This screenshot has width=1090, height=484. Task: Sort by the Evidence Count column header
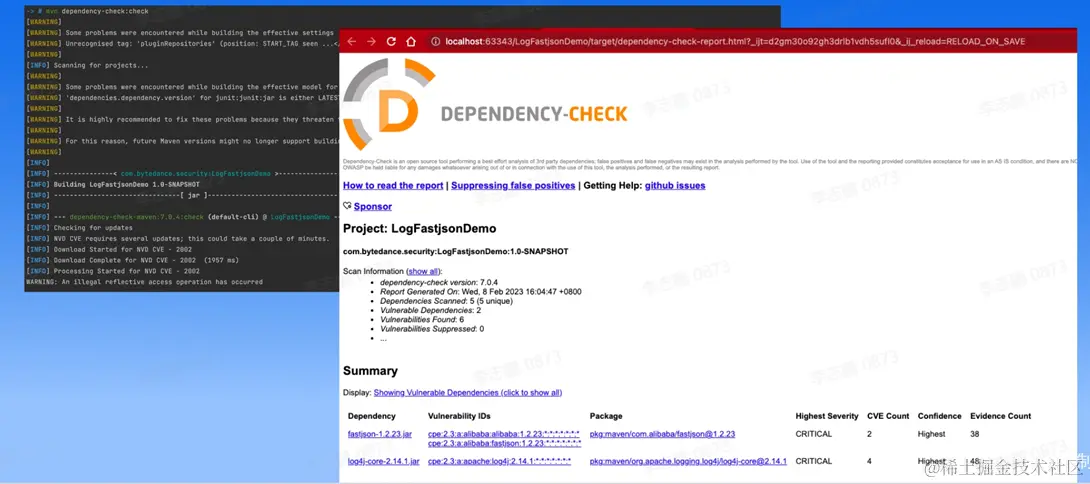(x=1001, y=416)
